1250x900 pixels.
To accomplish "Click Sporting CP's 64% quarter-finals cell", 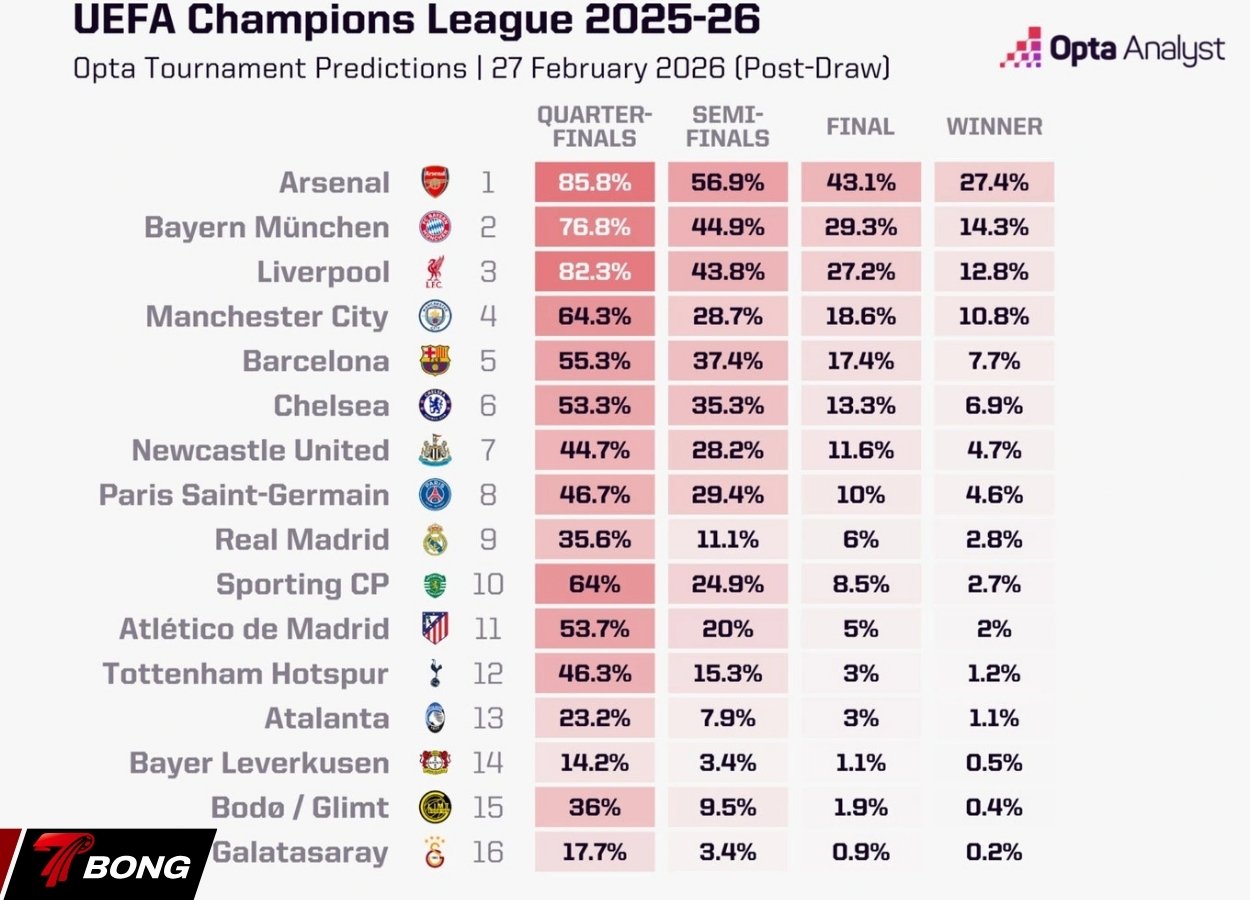I will [594, 584].
